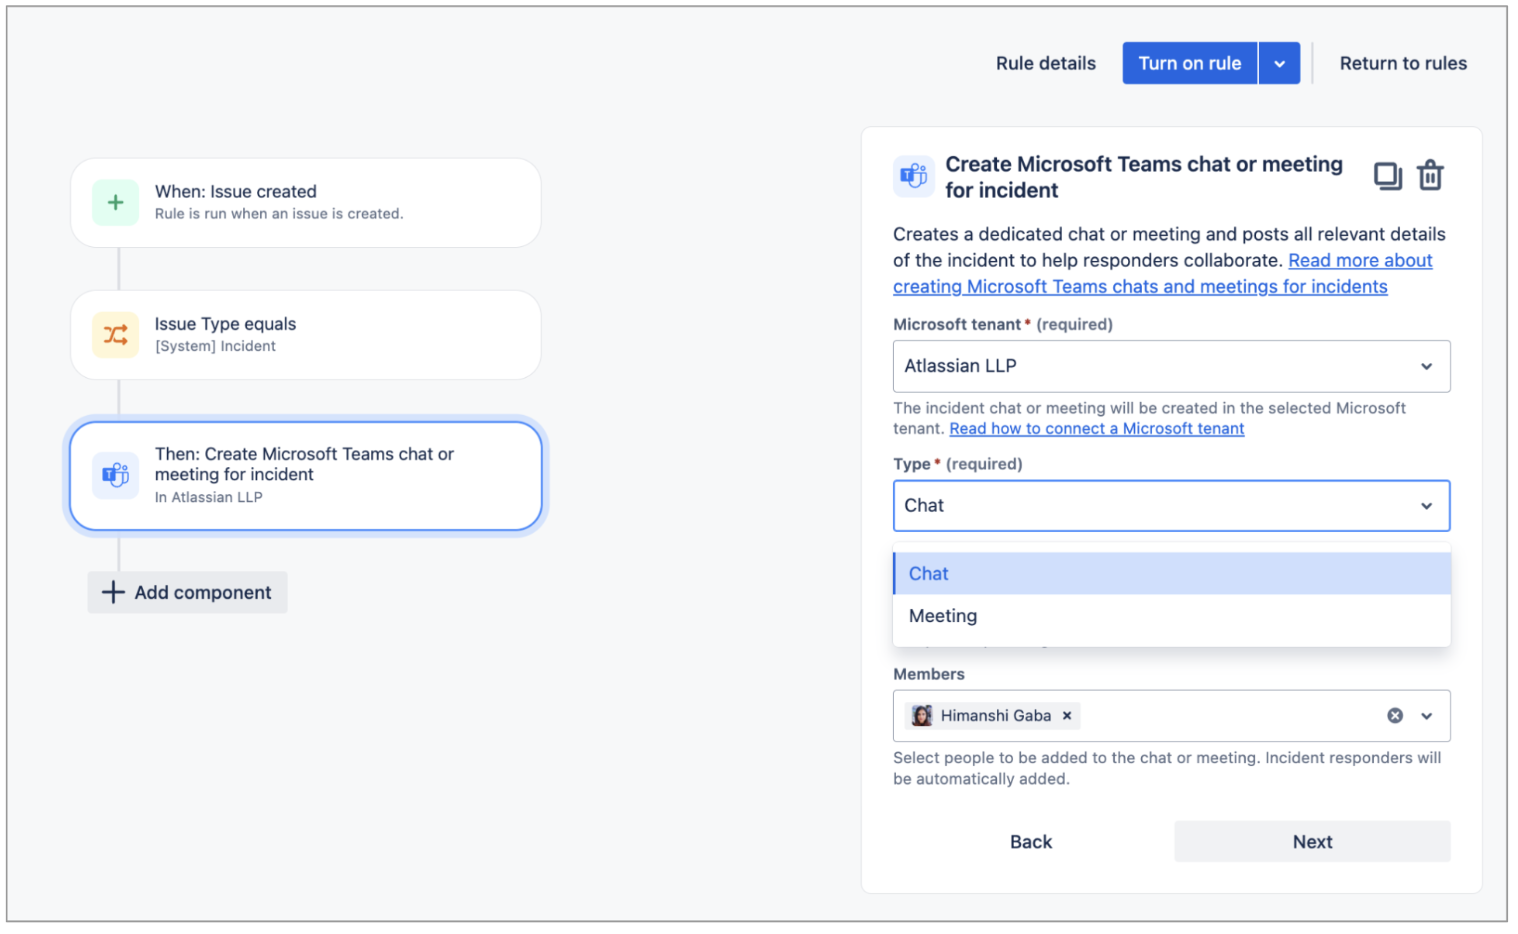Screen dimensions: 1518x934
Task: Duplicate the component with the copy icon
Action: pyautogui.click(x=1387, y=176)
